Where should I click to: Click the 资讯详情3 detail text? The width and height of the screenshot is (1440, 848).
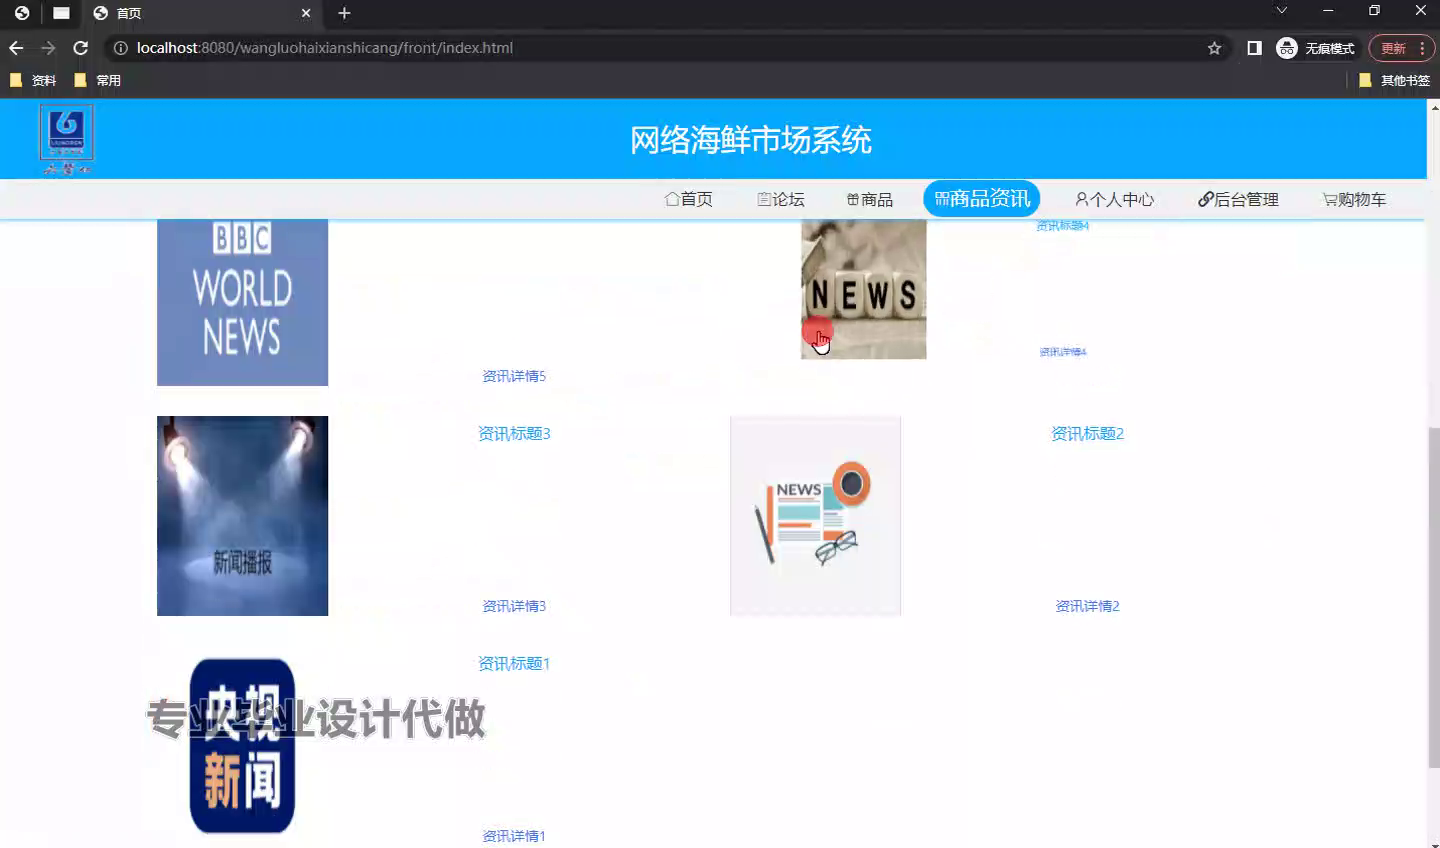pos(514,606)
